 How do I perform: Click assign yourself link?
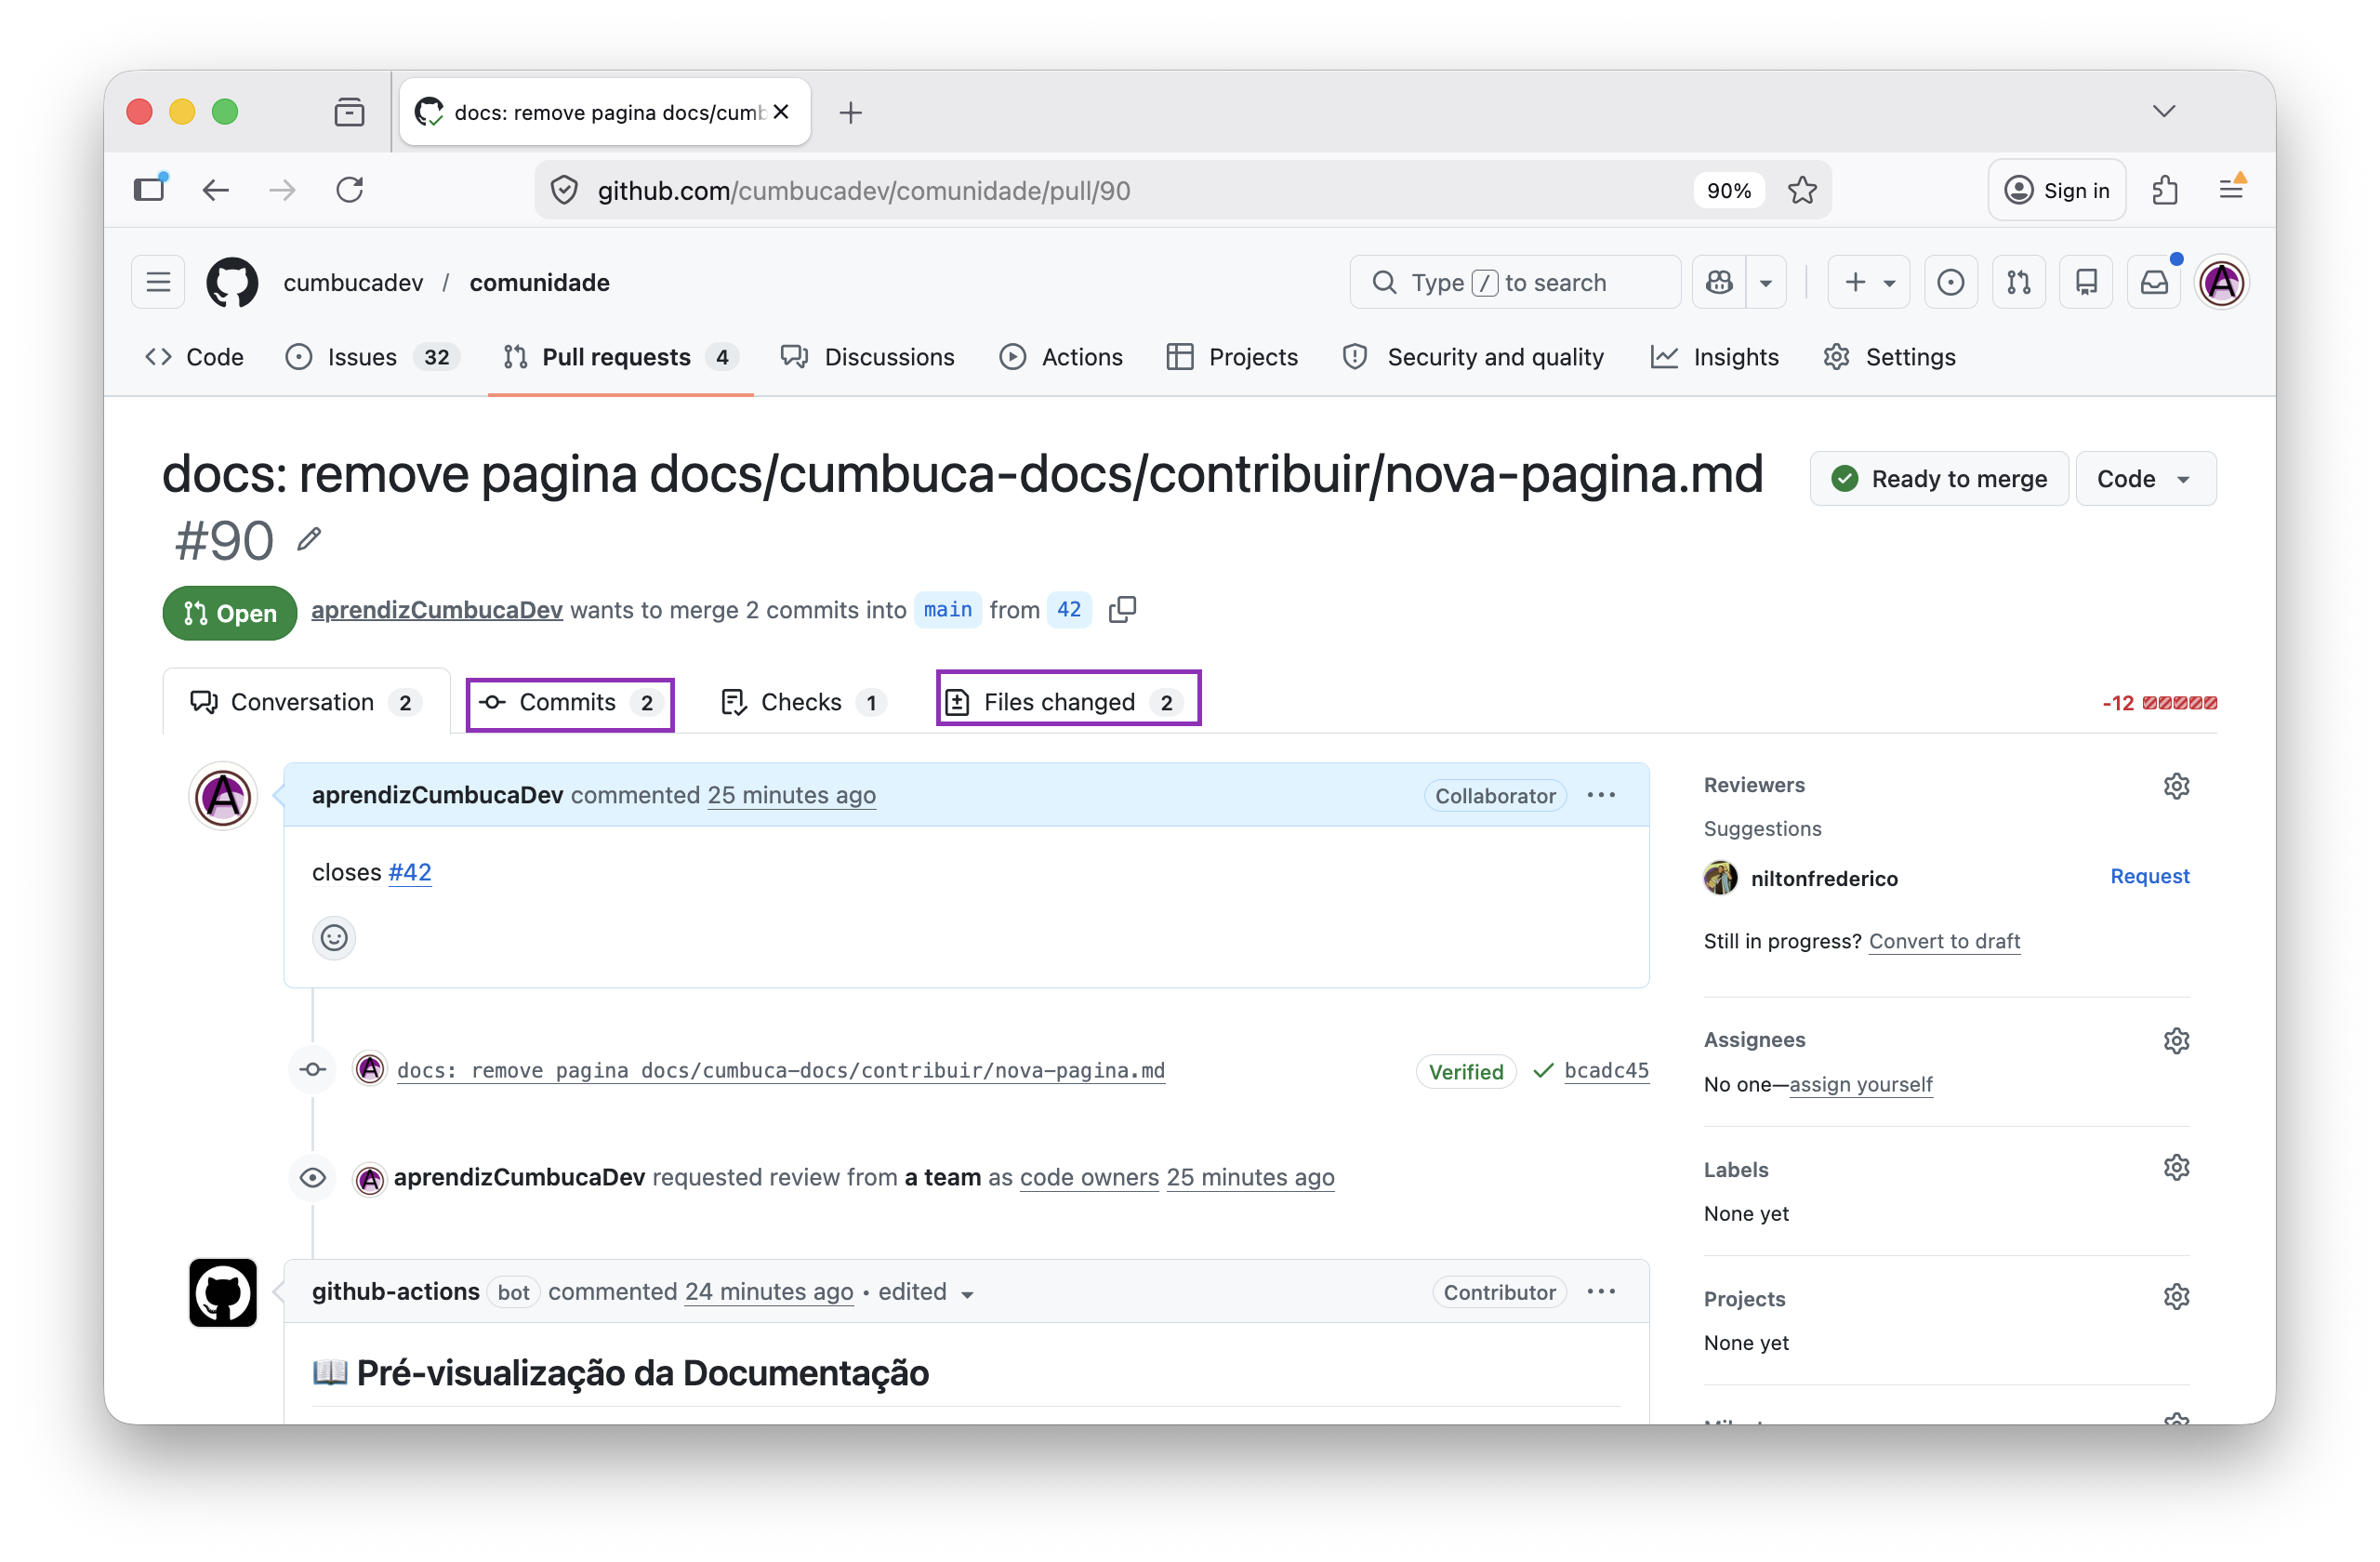[1861, 1084]
